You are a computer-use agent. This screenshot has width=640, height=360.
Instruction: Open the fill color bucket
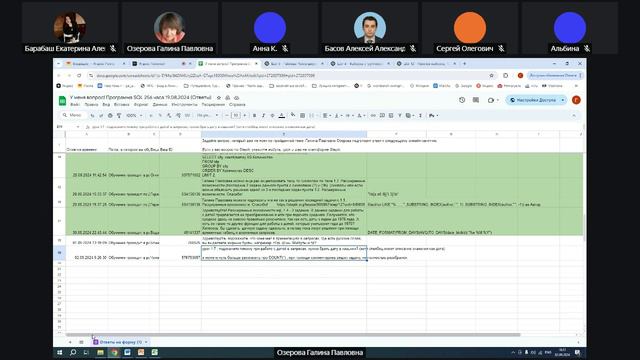pos(293,116)
